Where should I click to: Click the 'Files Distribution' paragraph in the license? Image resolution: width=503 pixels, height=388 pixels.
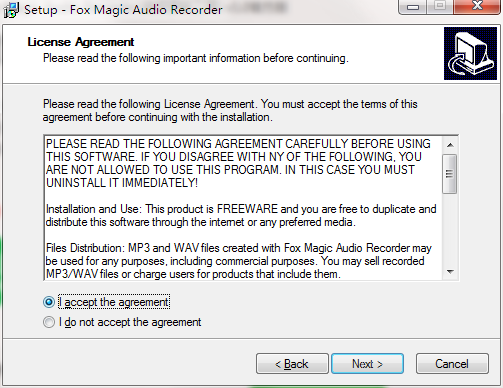[x=239, y=261]
